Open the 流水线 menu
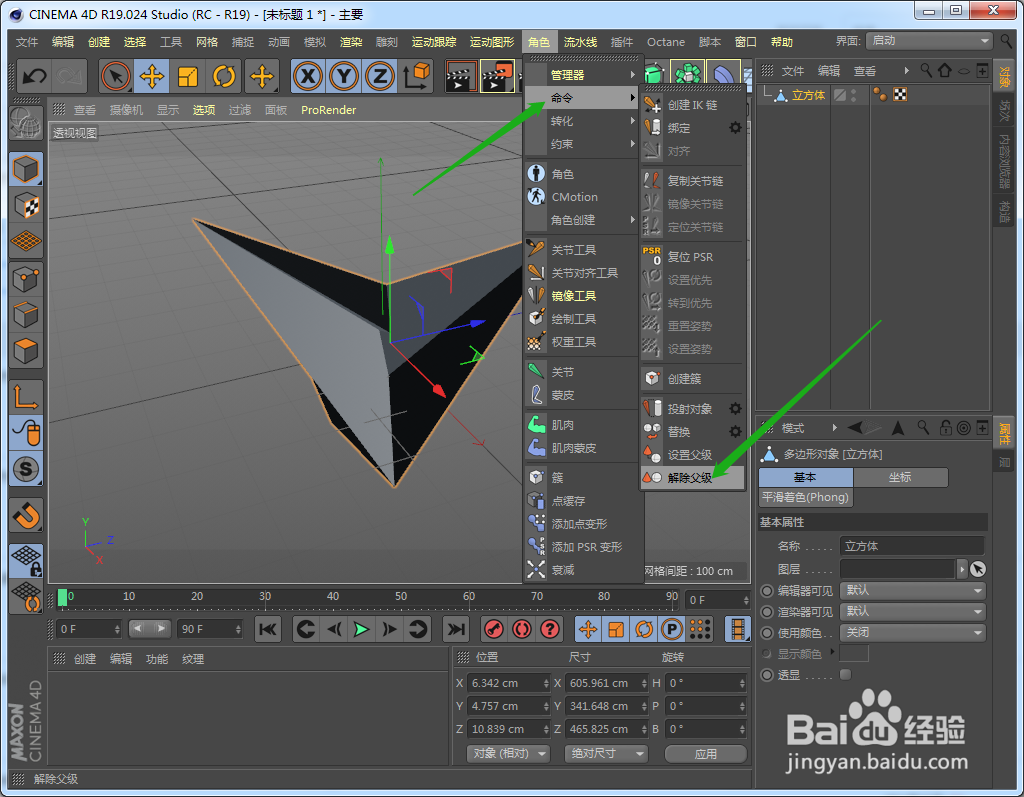 580,42
